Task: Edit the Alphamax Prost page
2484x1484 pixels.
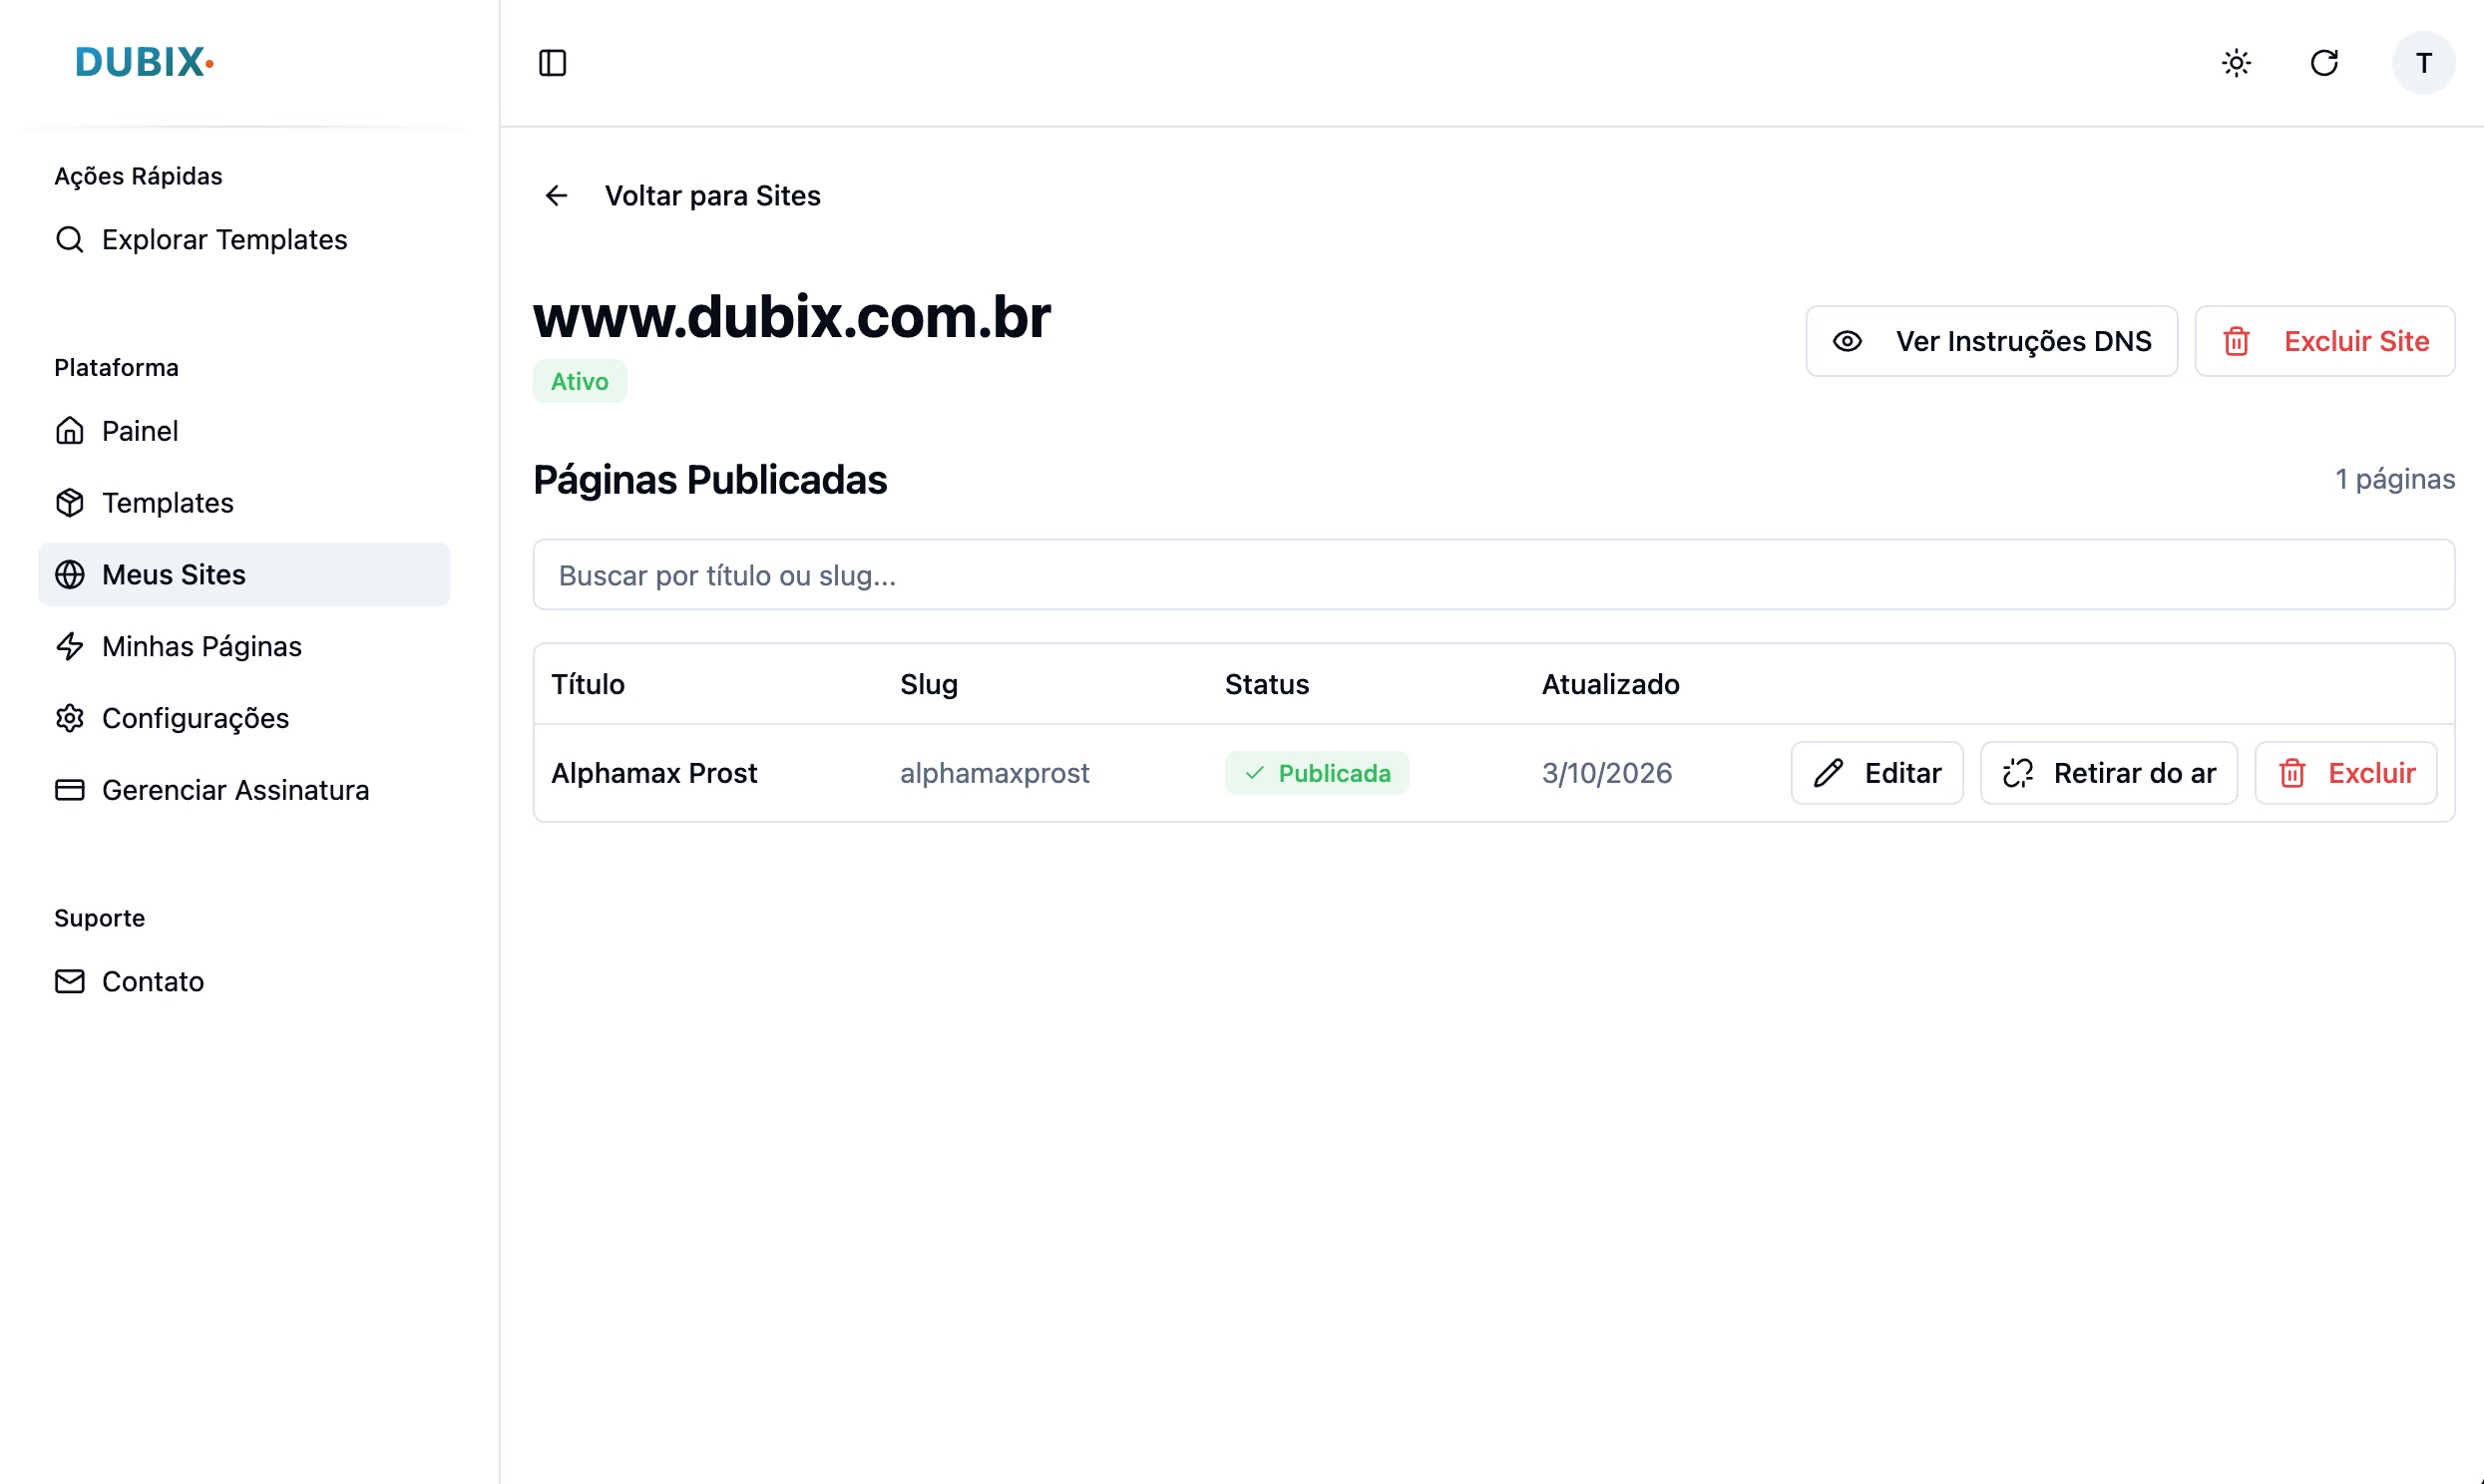Action: (x=1876, y=773)
